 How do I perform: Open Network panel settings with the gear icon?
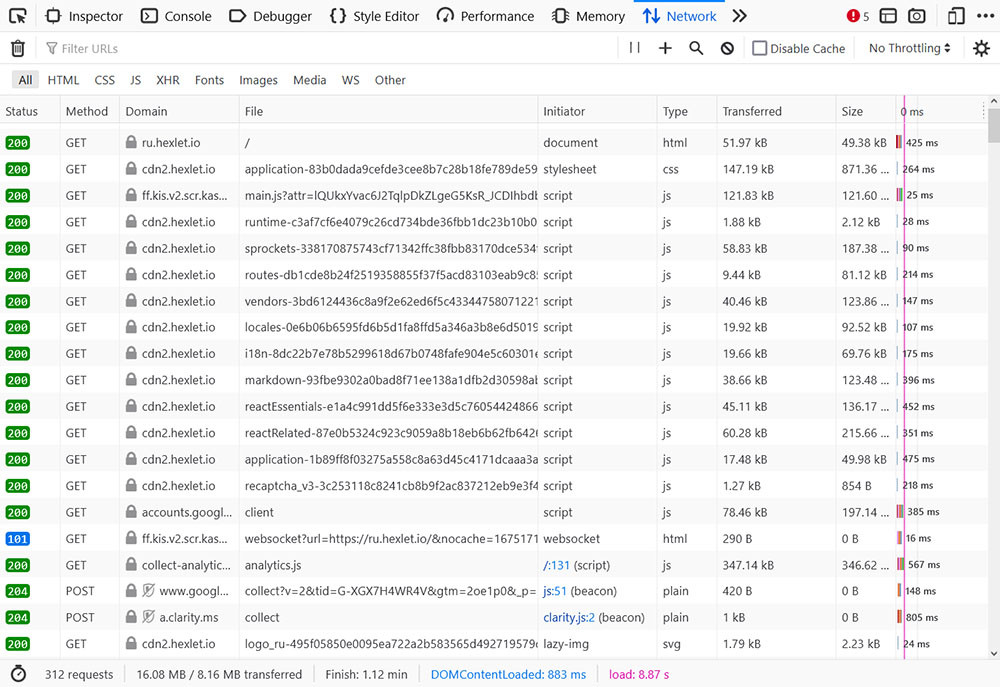(981, 48)
